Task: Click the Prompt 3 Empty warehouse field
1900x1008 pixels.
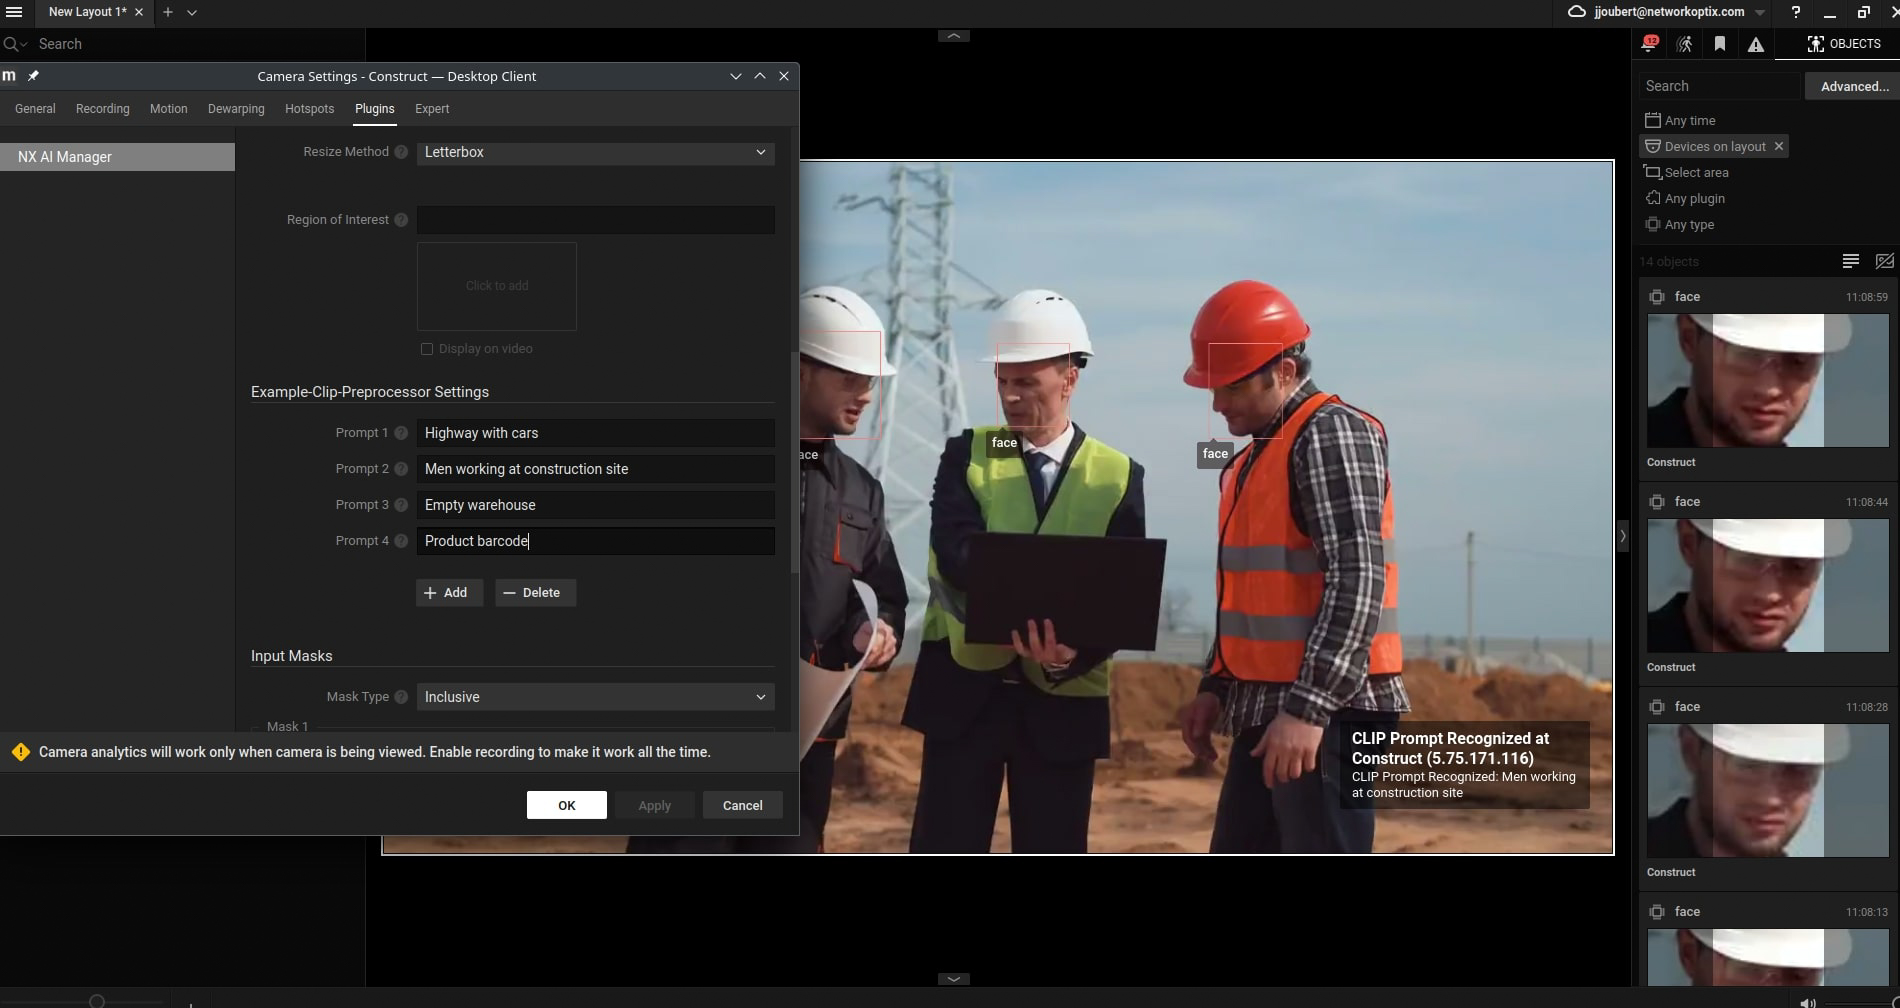Action: click(x=594, y=504)
